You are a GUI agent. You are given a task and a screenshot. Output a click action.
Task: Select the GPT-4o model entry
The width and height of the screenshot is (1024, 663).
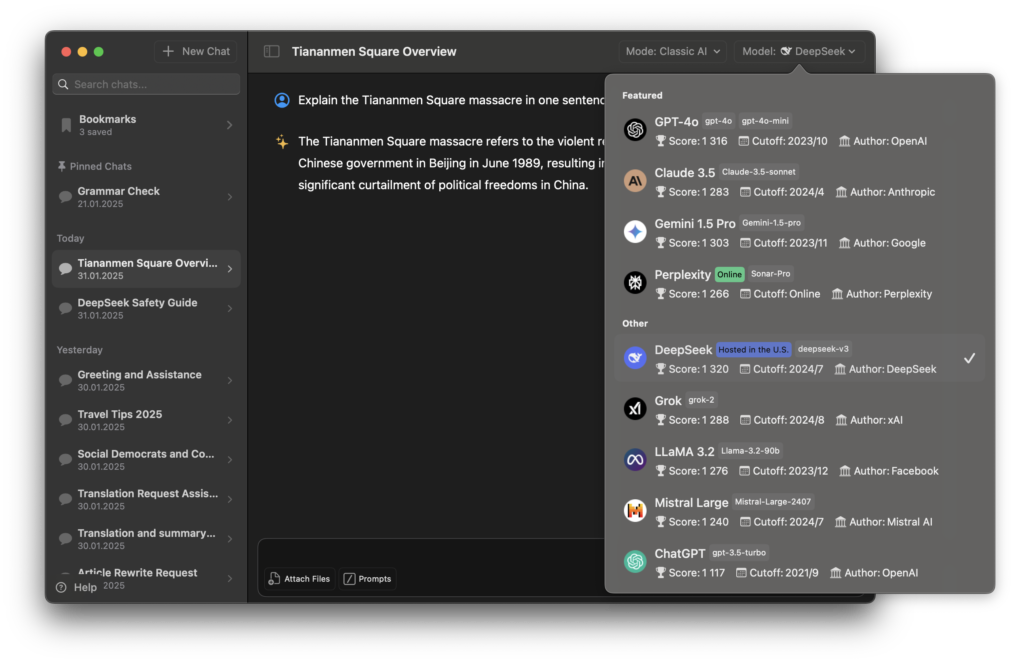coord(799,131)
